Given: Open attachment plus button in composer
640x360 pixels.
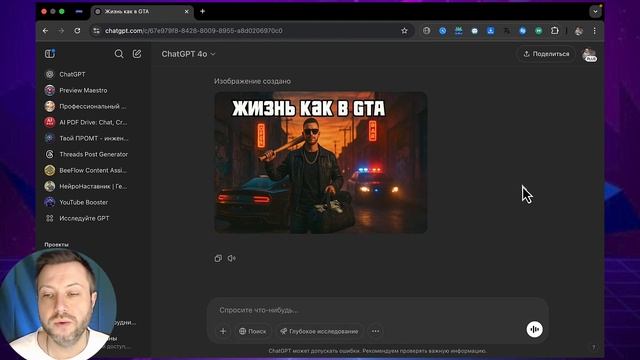Looking at the screenshot, I should [x=223, y=331].
